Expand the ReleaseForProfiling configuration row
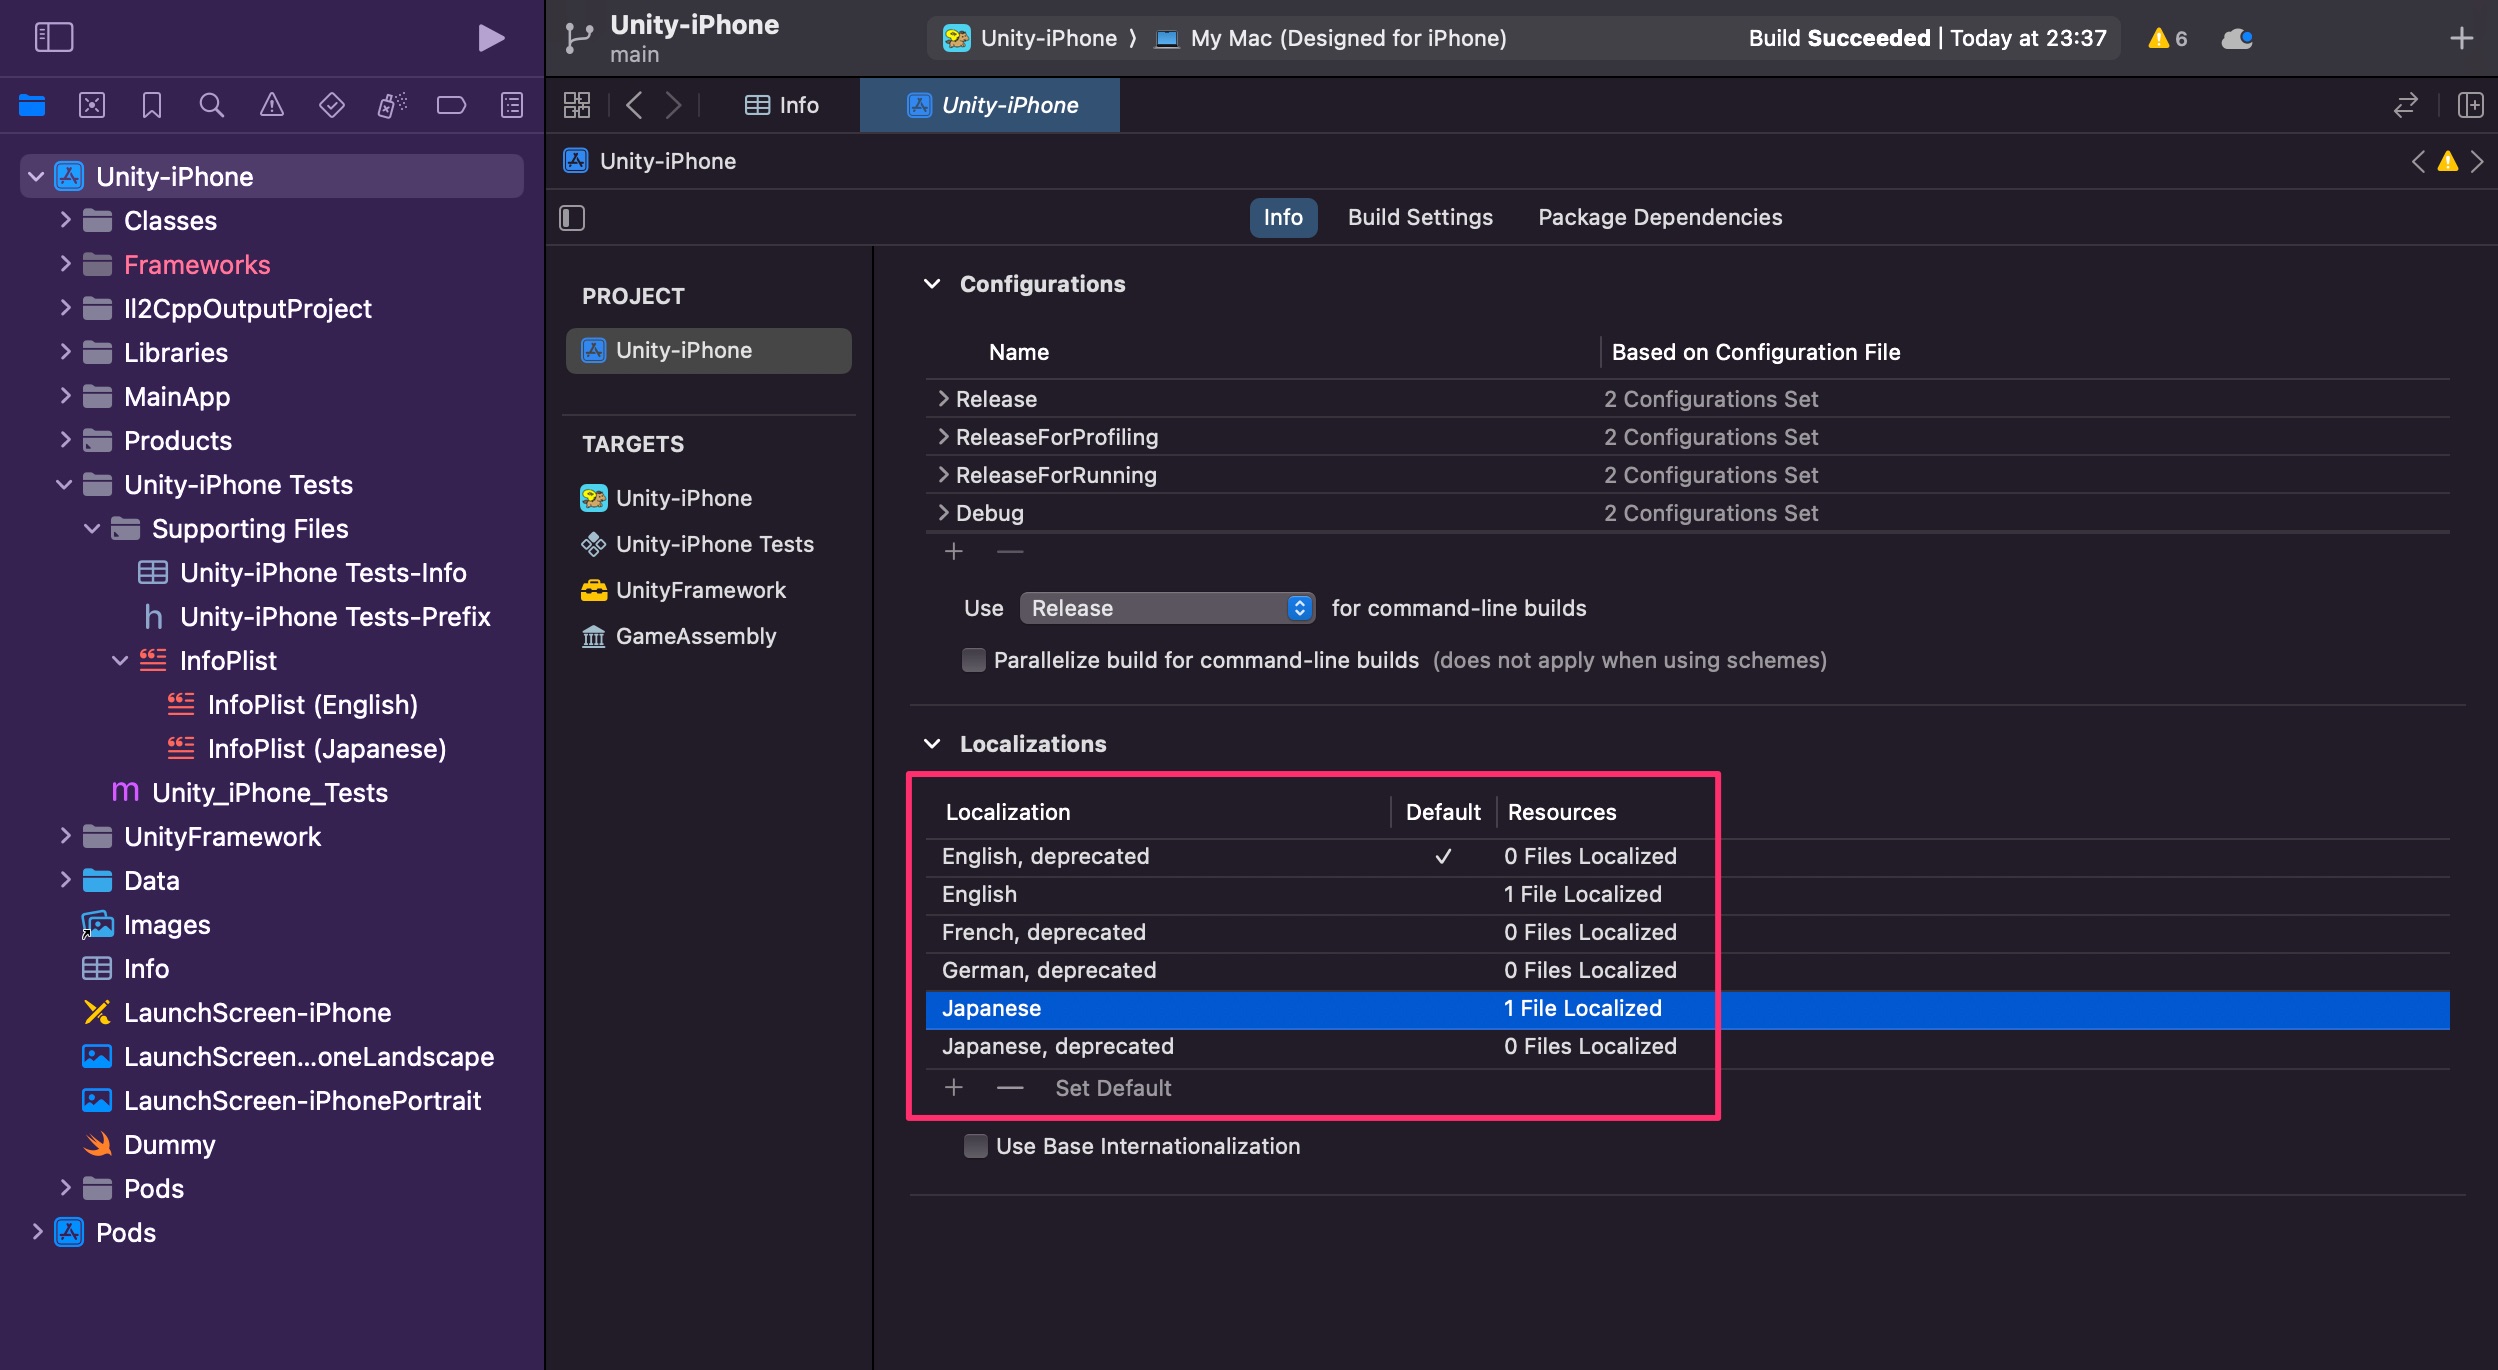Viewport: 2498px width, 1370px height. pyautogui.click(x=942, y=437)
